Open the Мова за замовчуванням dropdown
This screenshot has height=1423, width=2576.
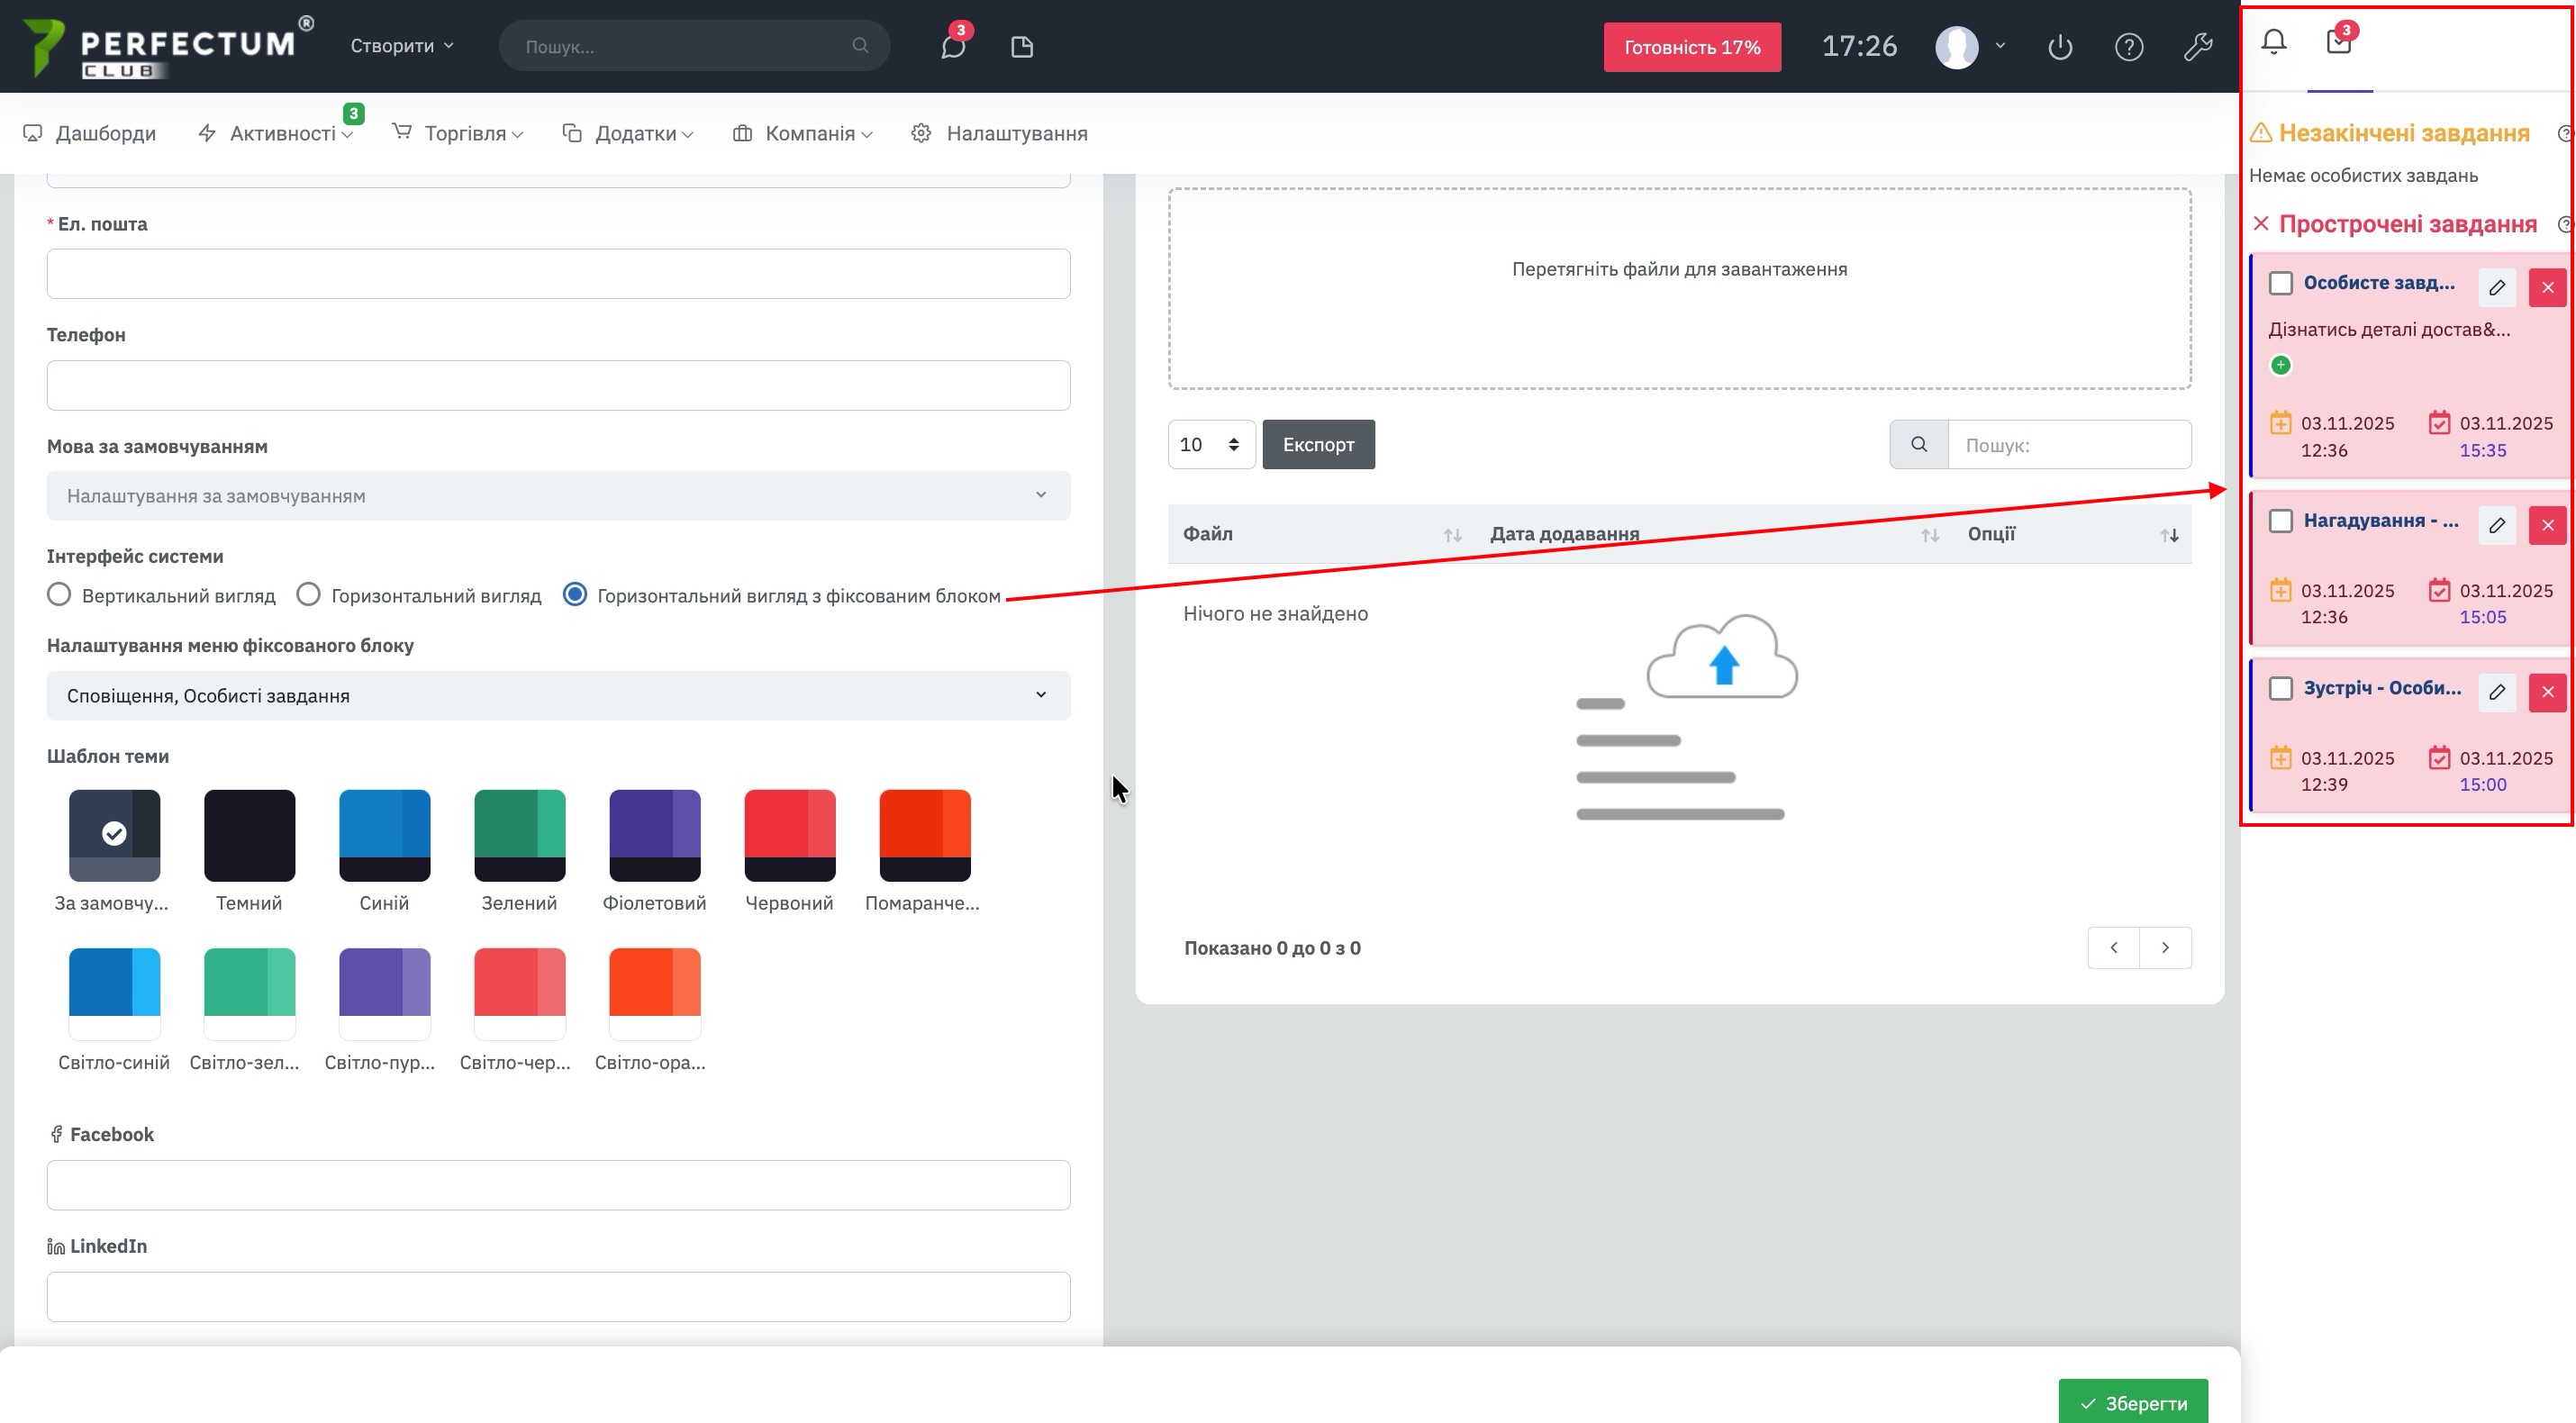click(558, 495)
